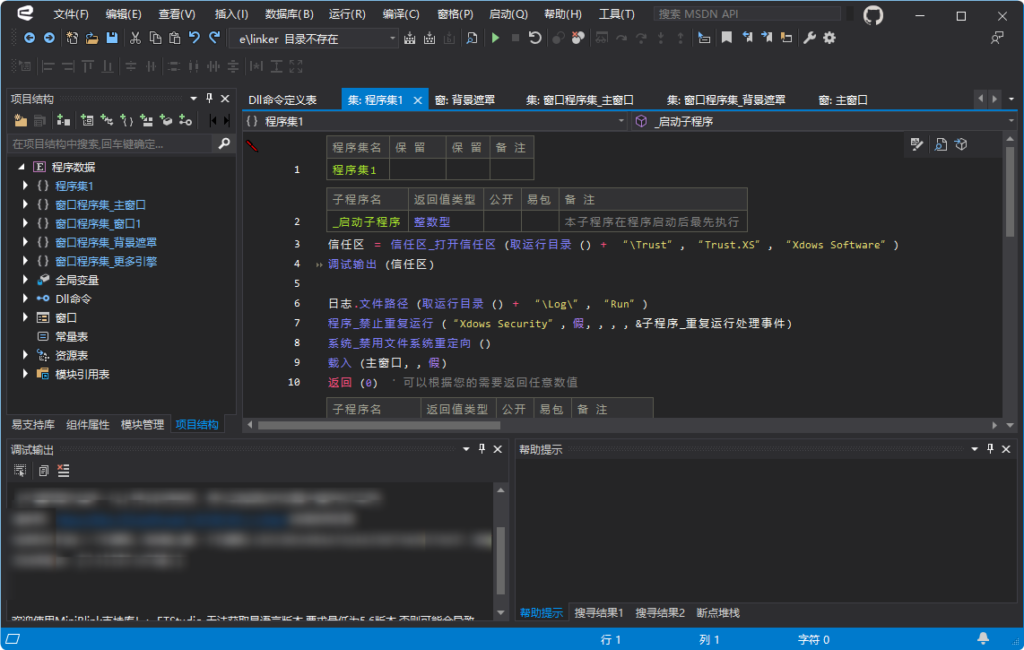This screenshot has width=1024, height=650.
Task: Click the navigate forward arrow icon
Action: point(49,39)
